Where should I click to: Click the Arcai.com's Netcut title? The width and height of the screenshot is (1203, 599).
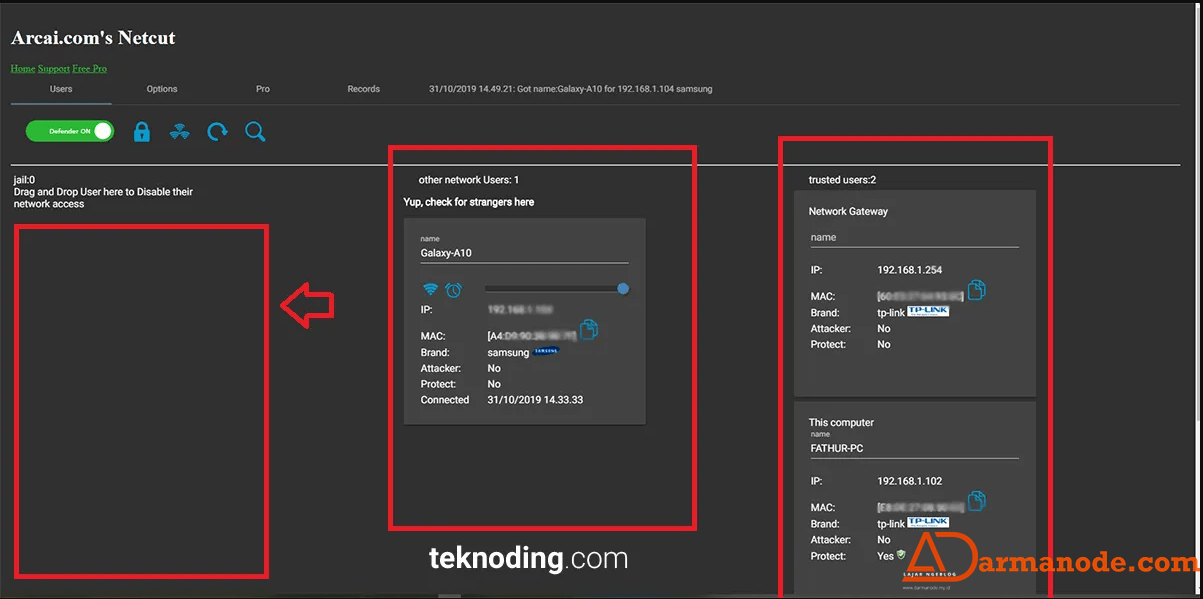click(93, 38)
